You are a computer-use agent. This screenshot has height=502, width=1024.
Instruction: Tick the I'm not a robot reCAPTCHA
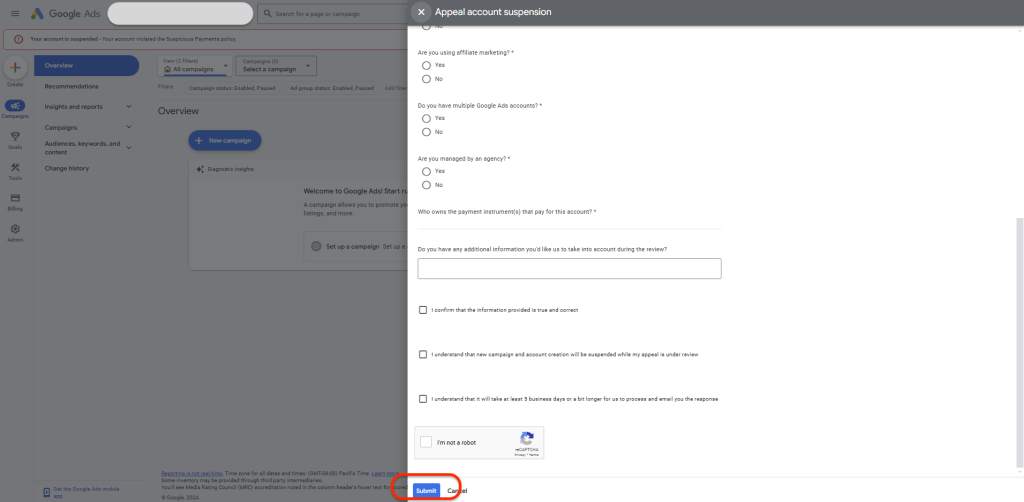tap(427, 442)
